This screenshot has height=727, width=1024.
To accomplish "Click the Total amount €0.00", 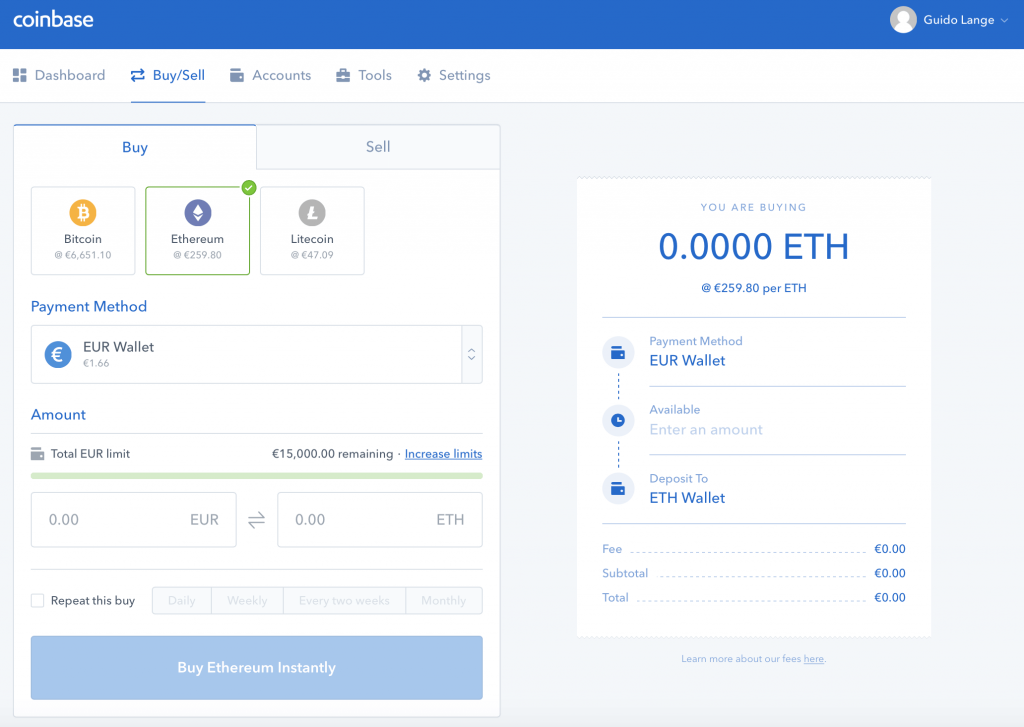I will pos(889,598).
